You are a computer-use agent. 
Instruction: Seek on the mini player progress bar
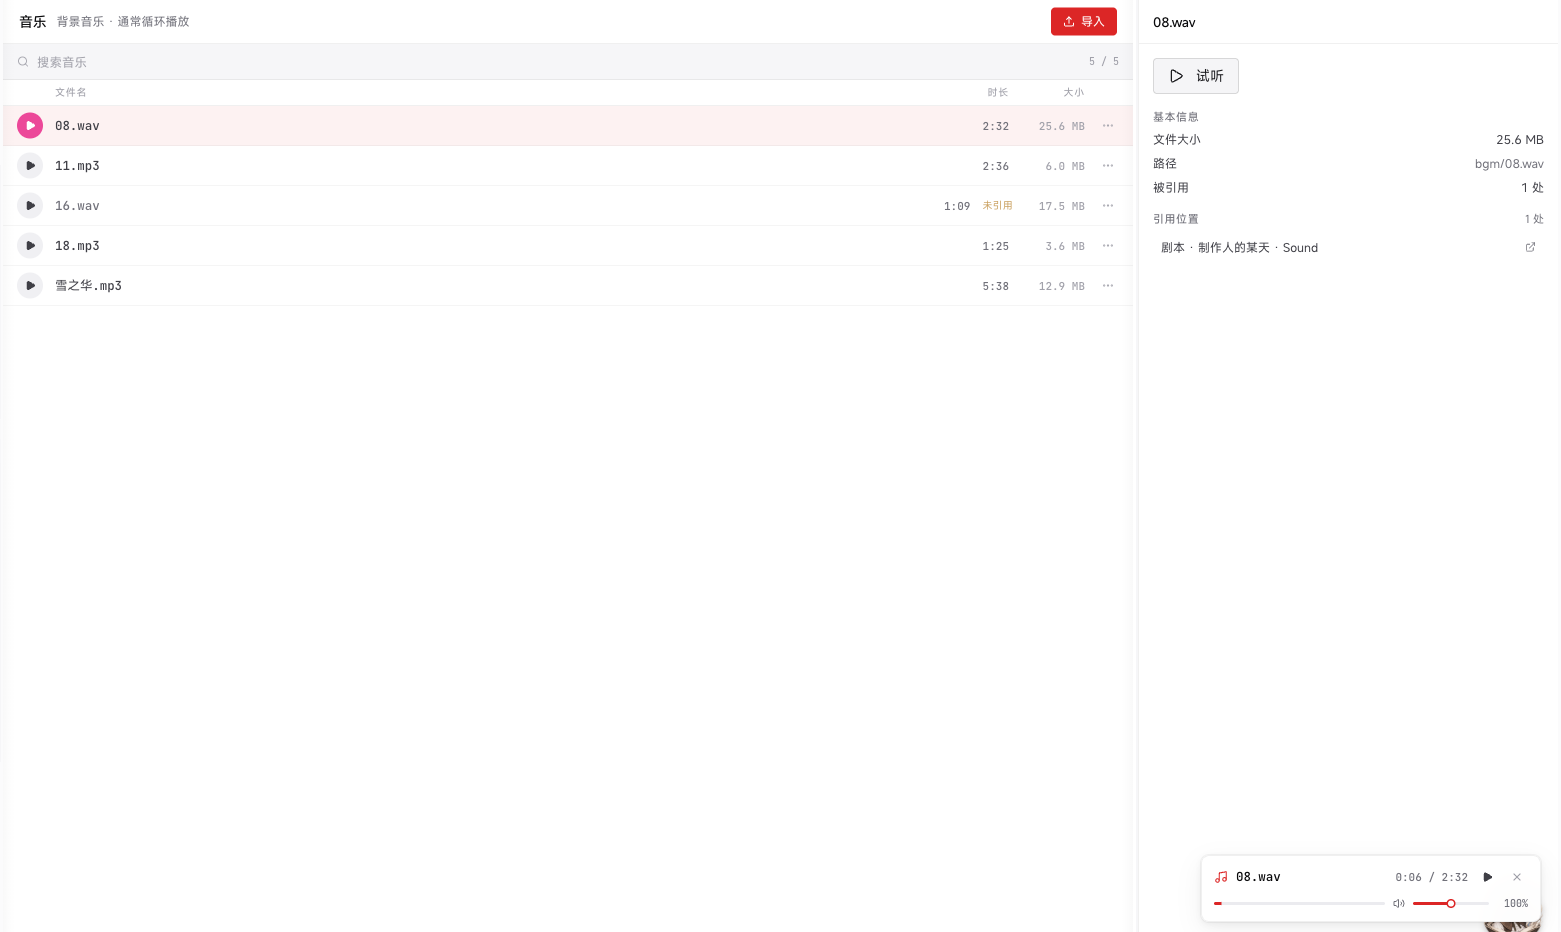click(1299, 903)
